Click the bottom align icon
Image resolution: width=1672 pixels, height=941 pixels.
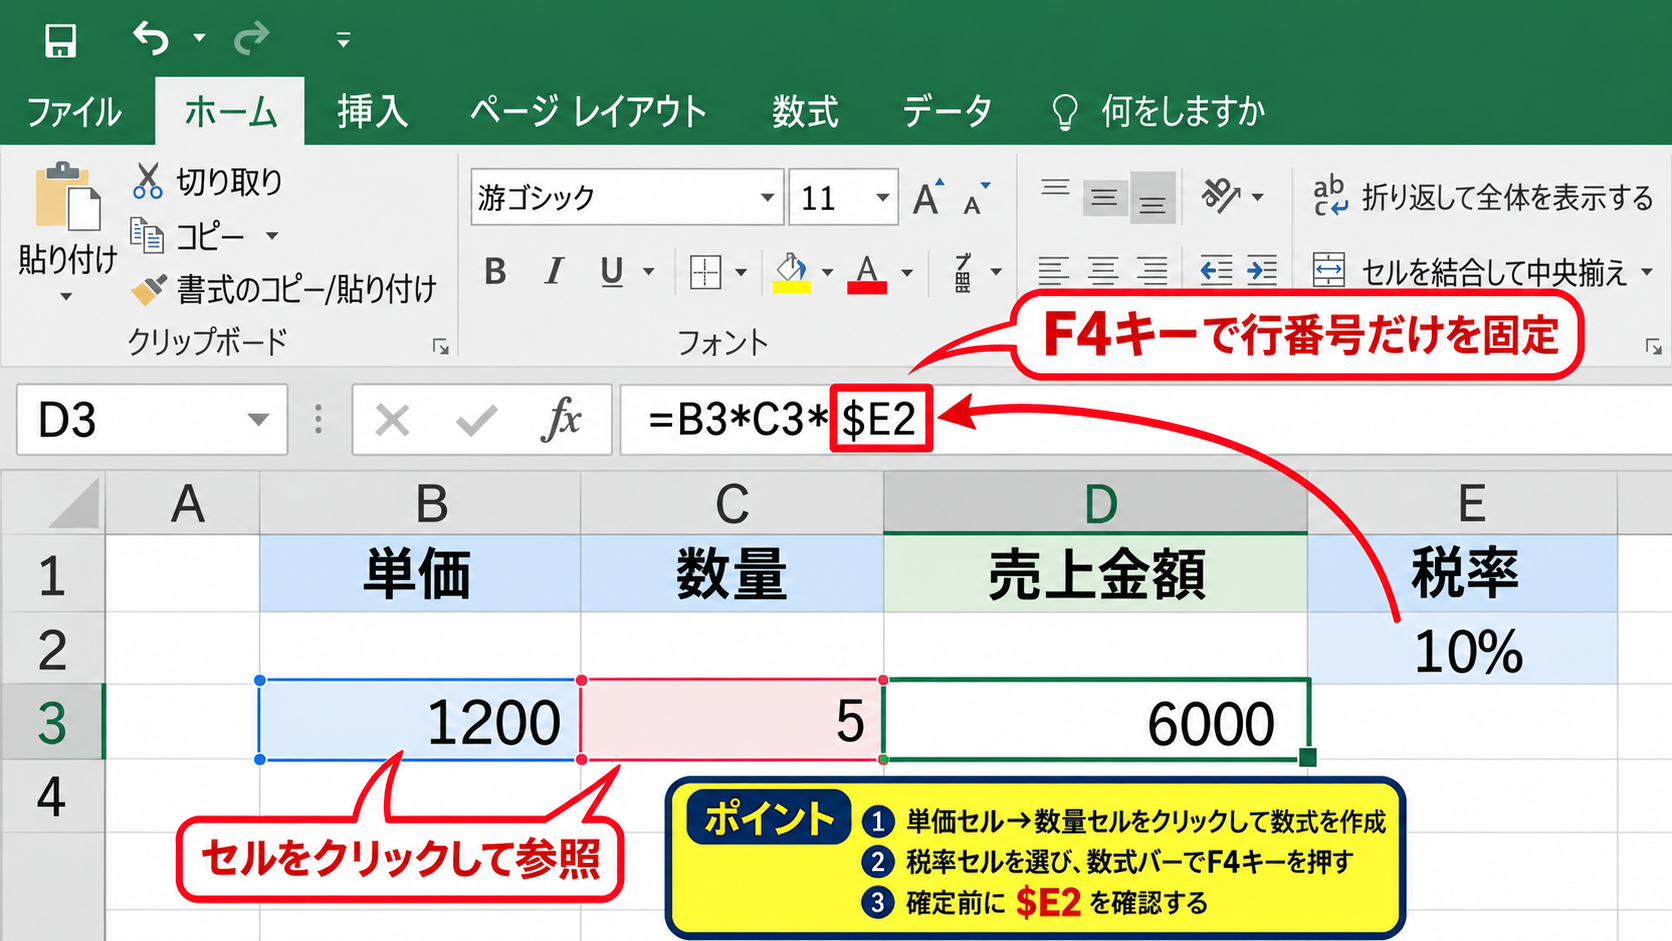(1153, 198)
